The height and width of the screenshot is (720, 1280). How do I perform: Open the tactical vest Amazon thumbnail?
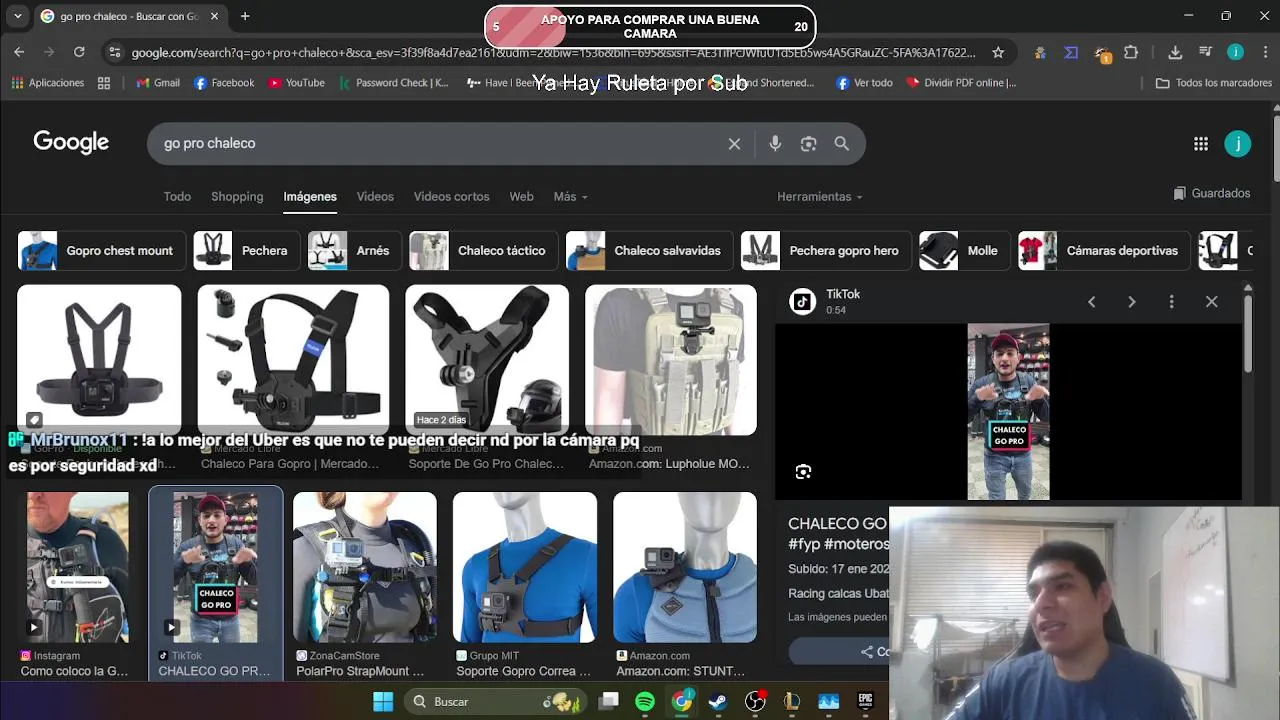[671, 360]
